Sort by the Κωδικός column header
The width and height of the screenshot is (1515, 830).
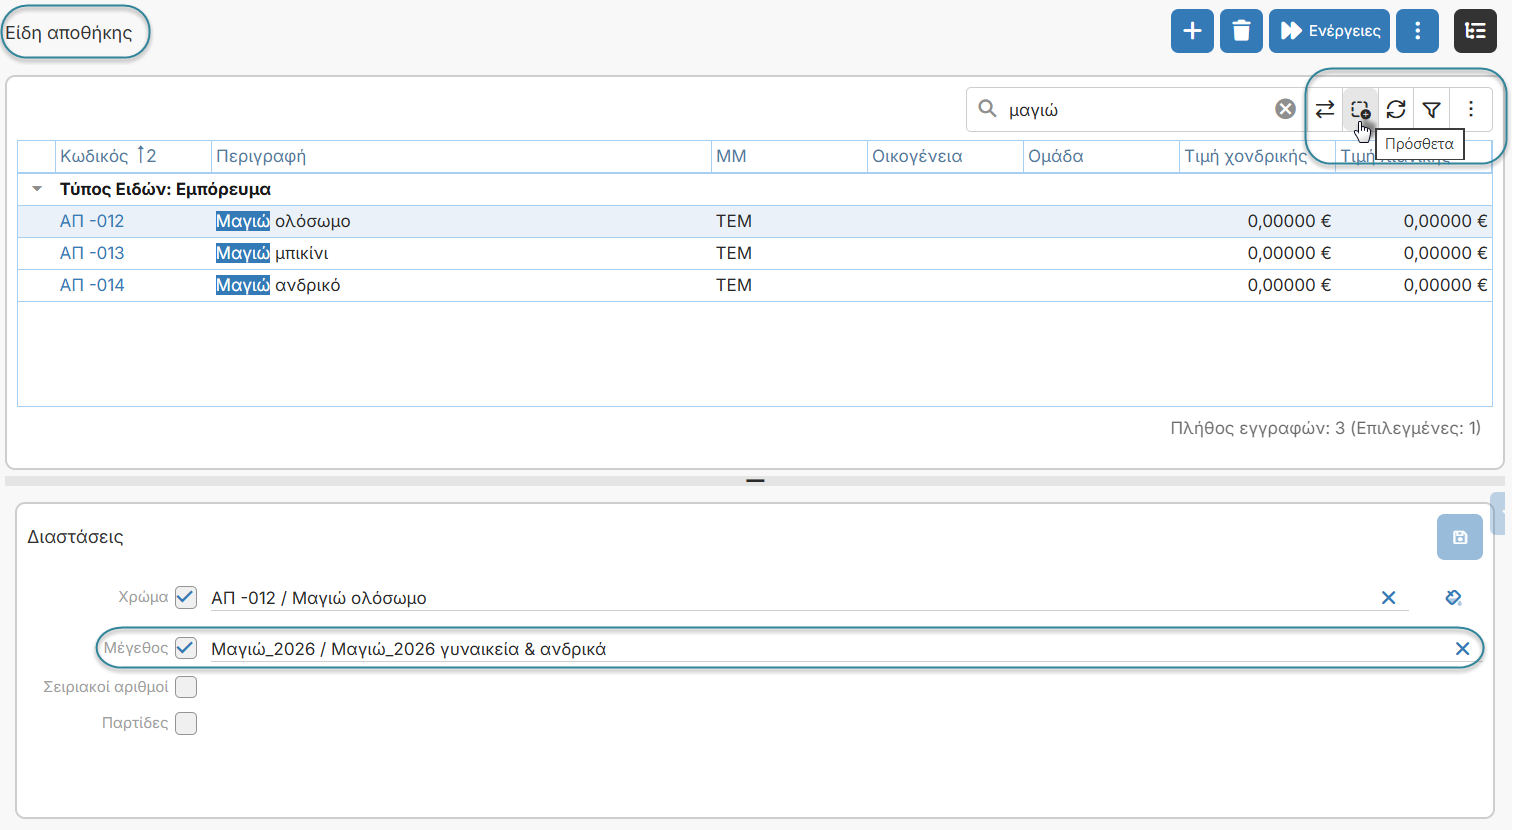click(94, 156)
